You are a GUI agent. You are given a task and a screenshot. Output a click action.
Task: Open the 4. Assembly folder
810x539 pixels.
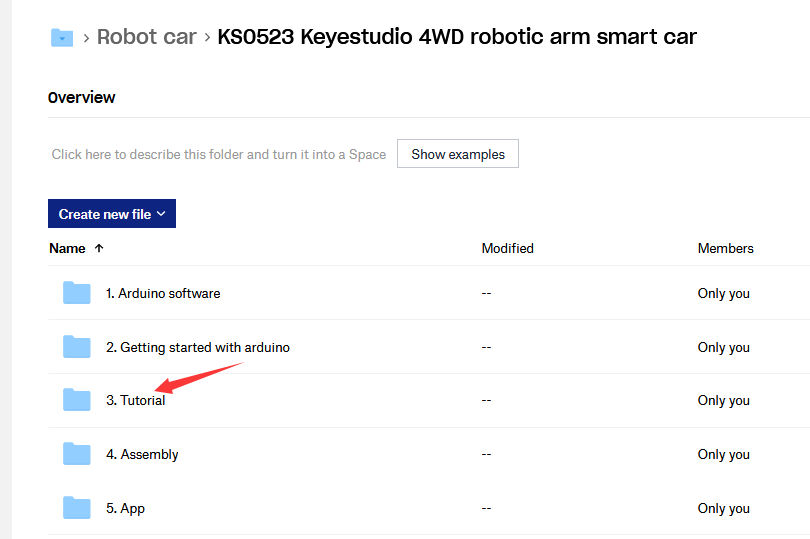pyautogui.click(x=142, y=454)
